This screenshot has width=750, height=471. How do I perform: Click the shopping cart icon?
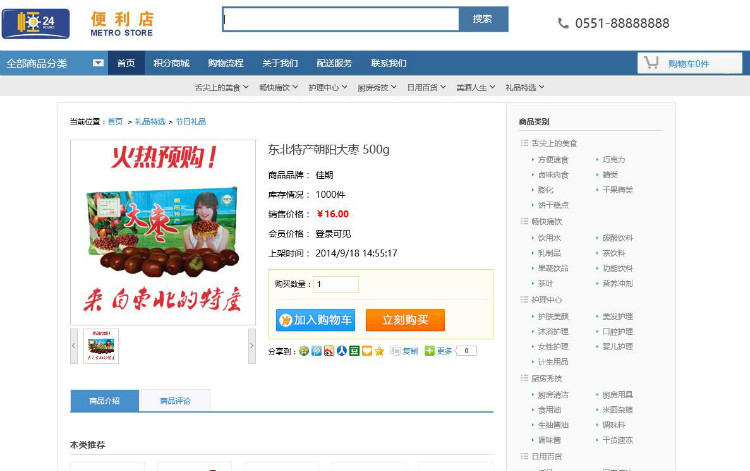point(651,63)
